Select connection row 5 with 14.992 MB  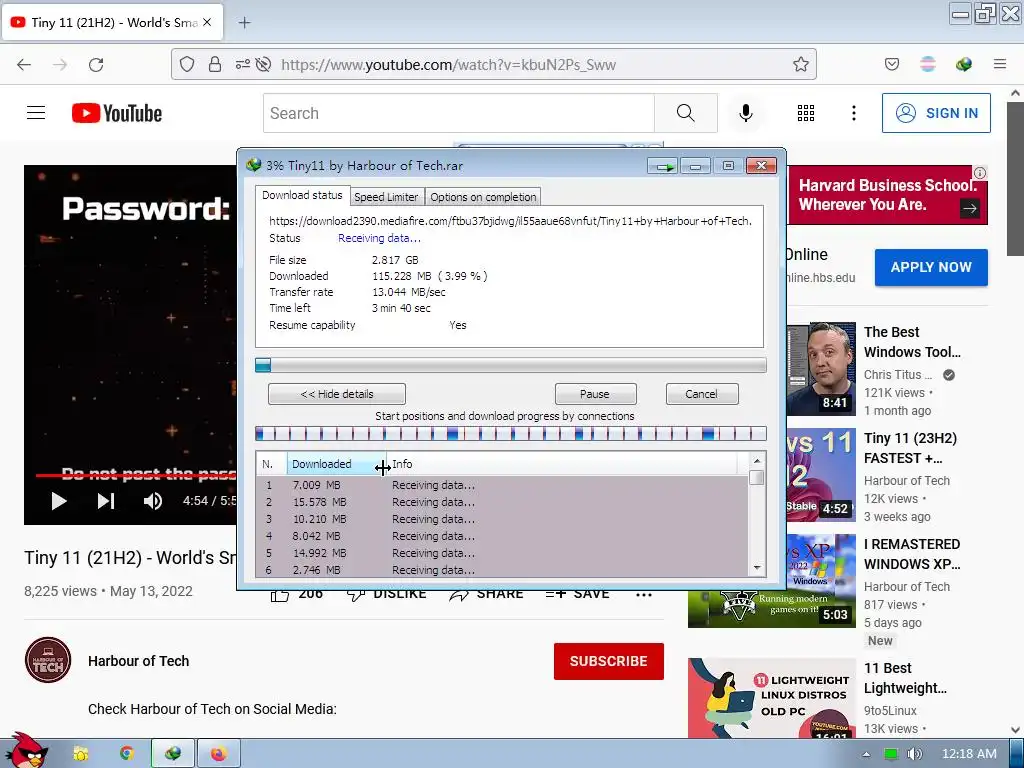502,553
